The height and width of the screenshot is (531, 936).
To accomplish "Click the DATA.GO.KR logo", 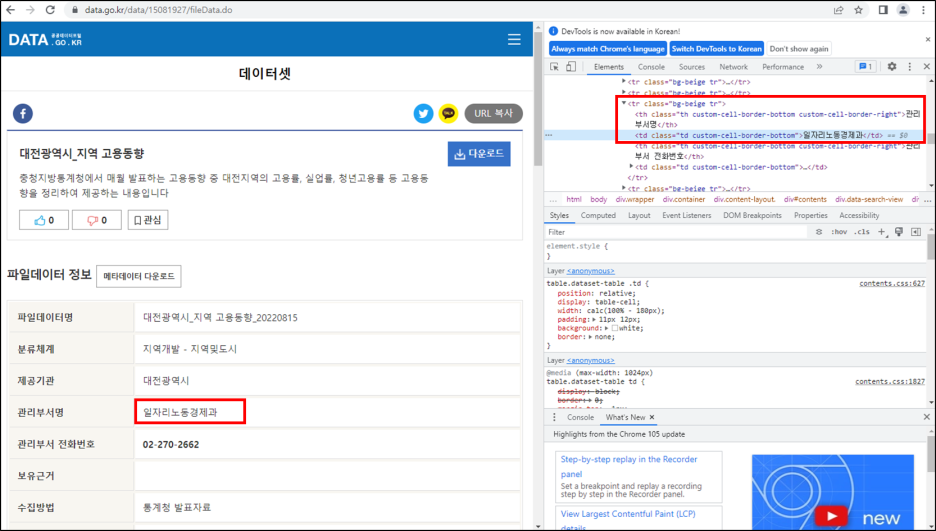I will coord(45,40).
